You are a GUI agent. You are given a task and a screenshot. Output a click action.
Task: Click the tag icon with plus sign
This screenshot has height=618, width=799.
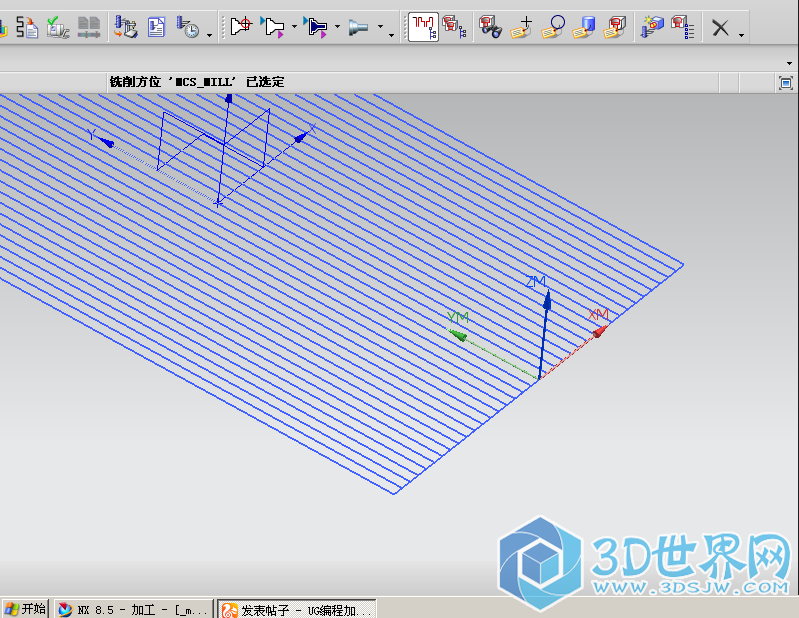521,27
